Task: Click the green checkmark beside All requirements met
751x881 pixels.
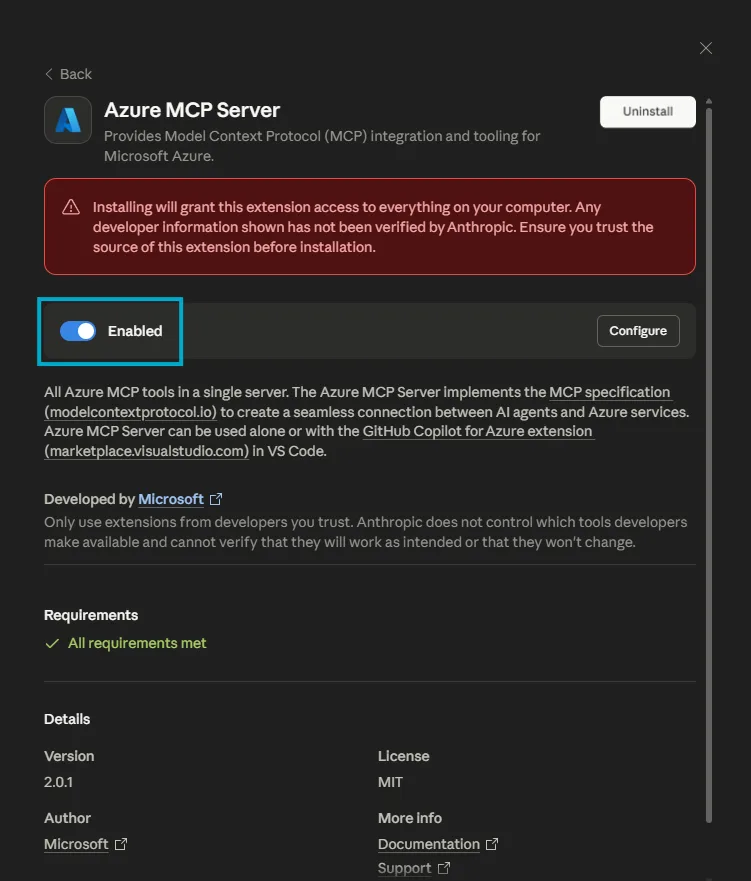Action: pos(51,643)
